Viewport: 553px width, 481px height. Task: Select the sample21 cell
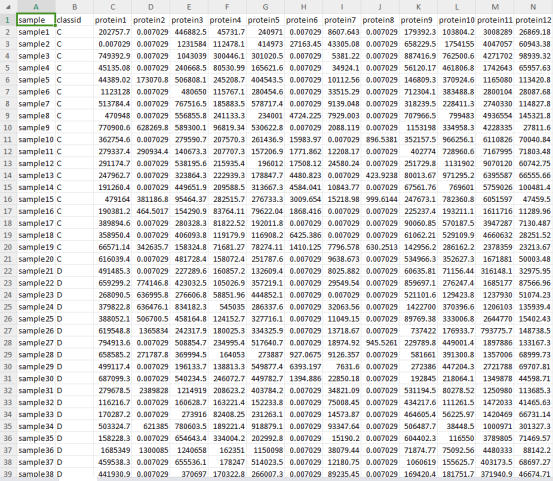coord(36,271)
